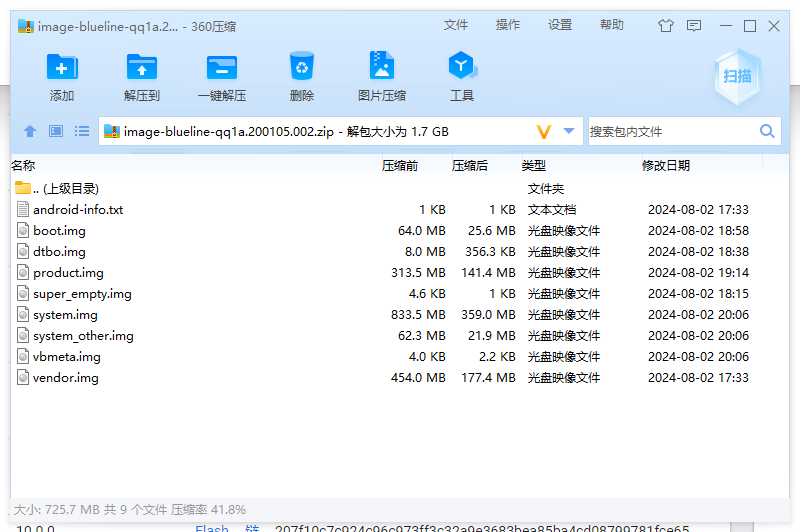
Task: Open the skin (shirt) icon in title bar
Action: point(666,26)
